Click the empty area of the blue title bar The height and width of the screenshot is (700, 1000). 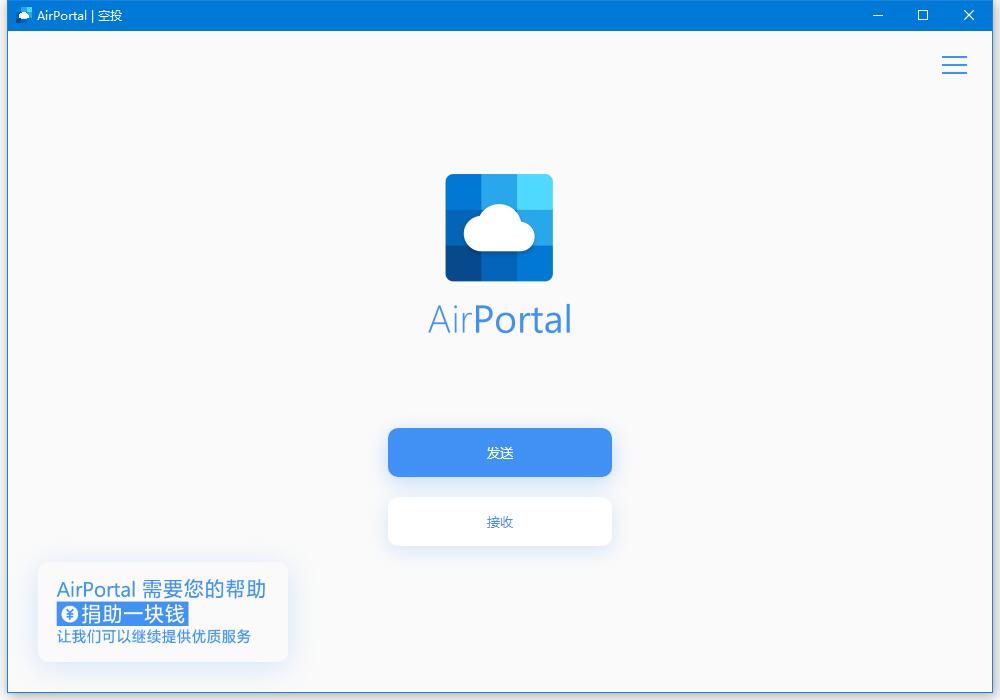click(x=485, y=15)
